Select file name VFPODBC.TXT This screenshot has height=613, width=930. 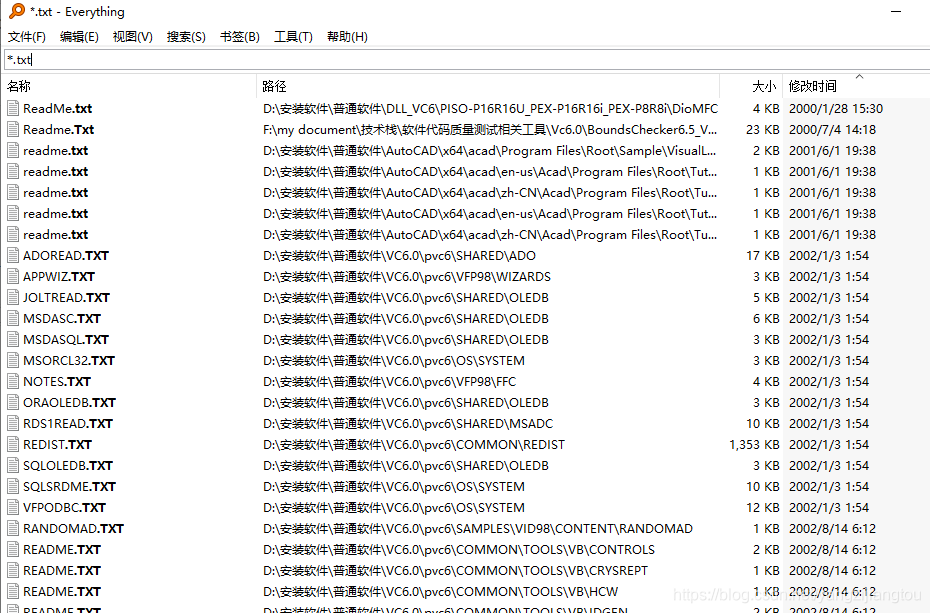click(x=64, y=507)
